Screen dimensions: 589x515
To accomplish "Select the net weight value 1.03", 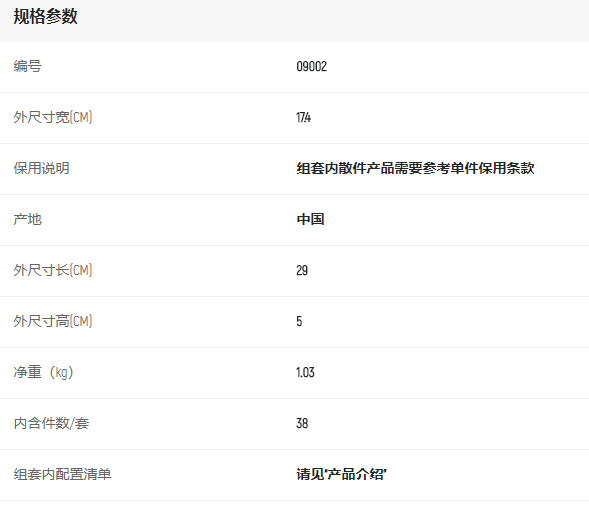I will [x=305, y=373].
